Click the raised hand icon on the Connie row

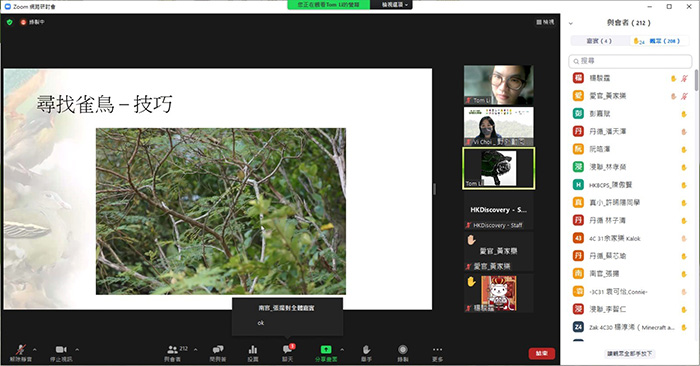(x=683, y=292)
